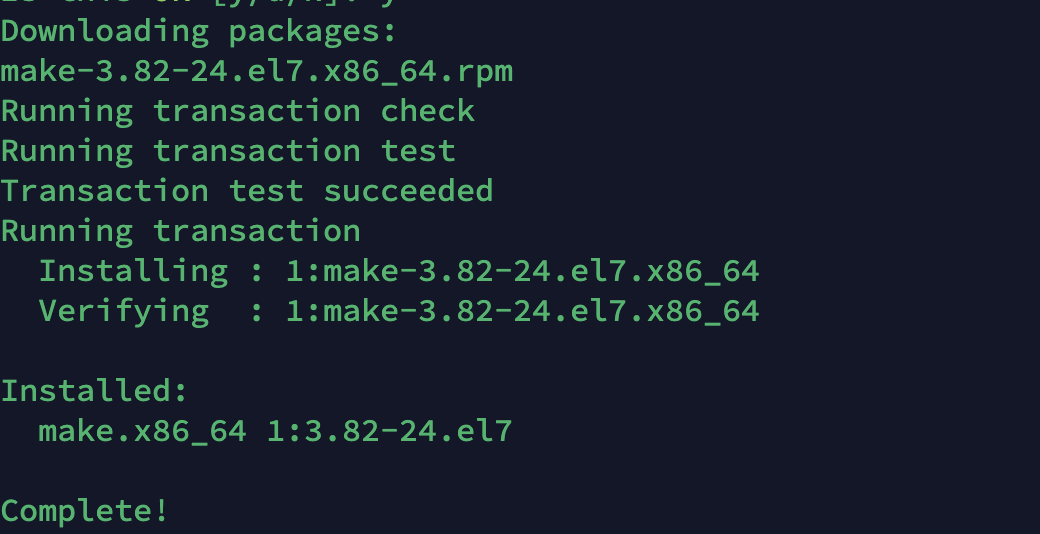Click the "Complete!" message
Viewport: 1040px width, 534px height.
click(85, 511)
